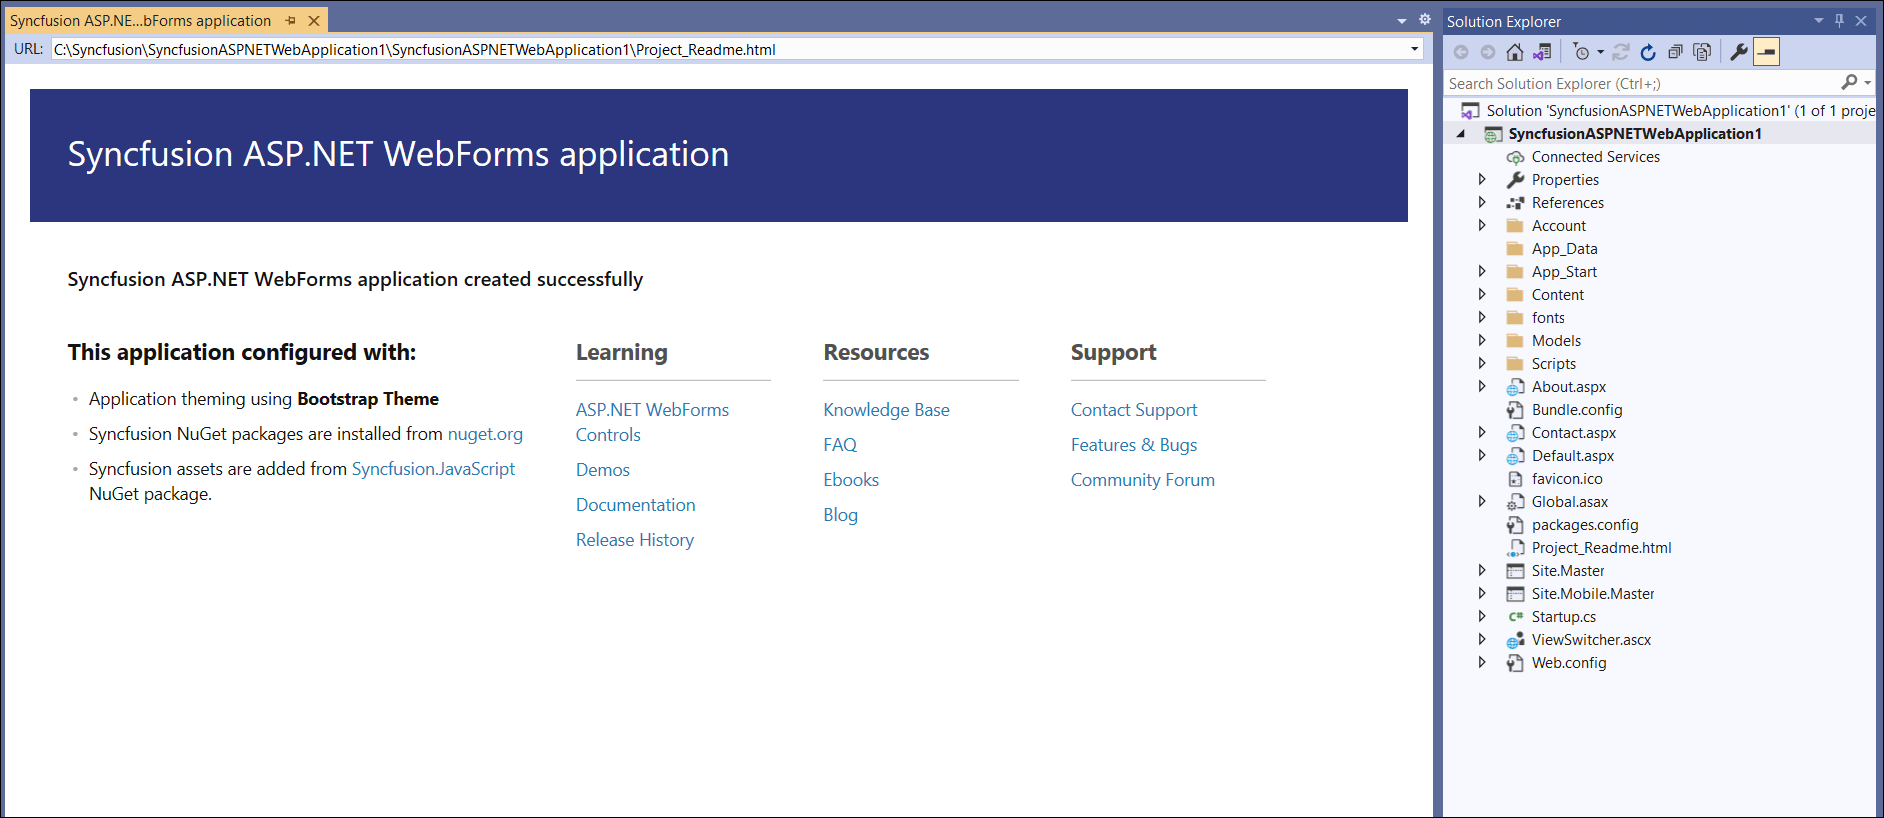Open the Solution Explorer window position menu
The image size is (1884, 818).
click(1819, 20)
